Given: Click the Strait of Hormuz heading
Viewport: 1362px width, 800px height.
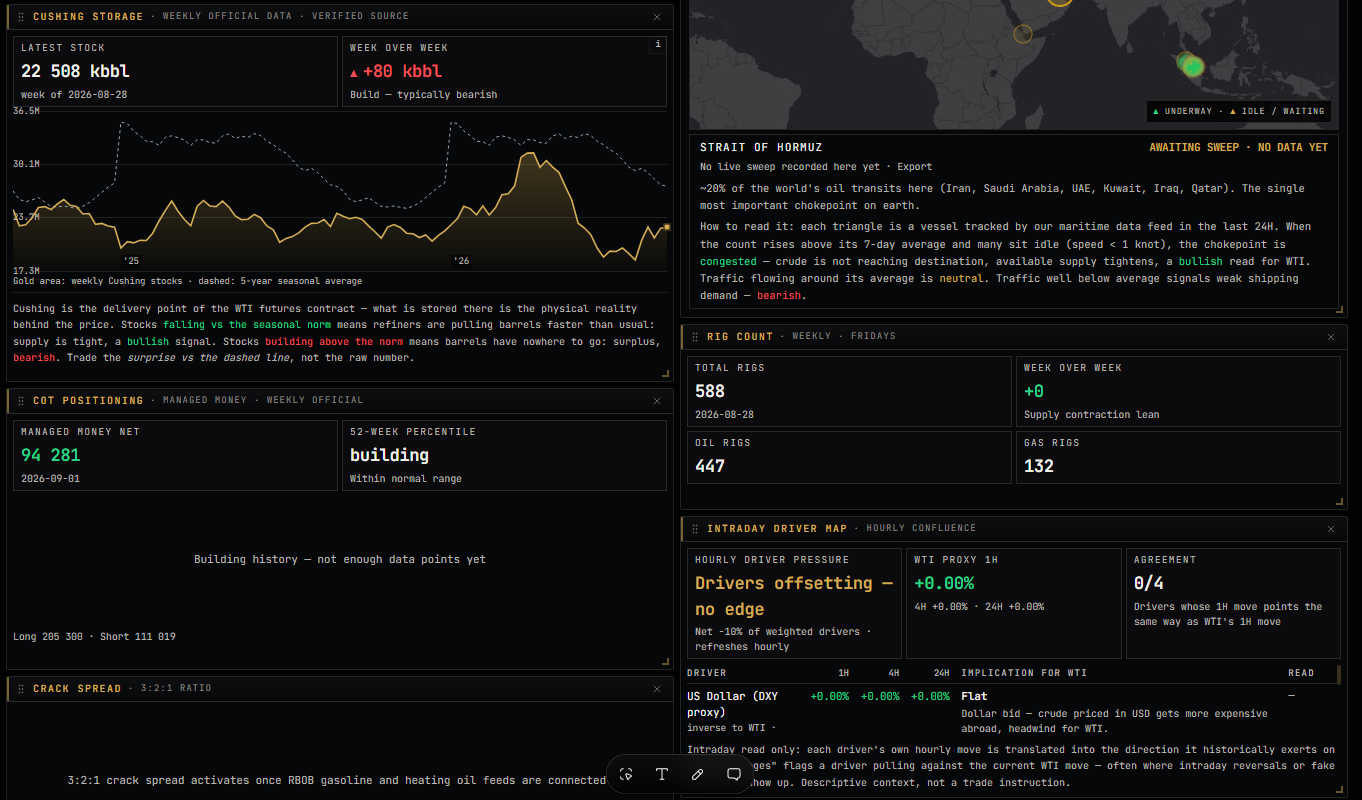Looking at the screenshot, I should pos(761,148).
